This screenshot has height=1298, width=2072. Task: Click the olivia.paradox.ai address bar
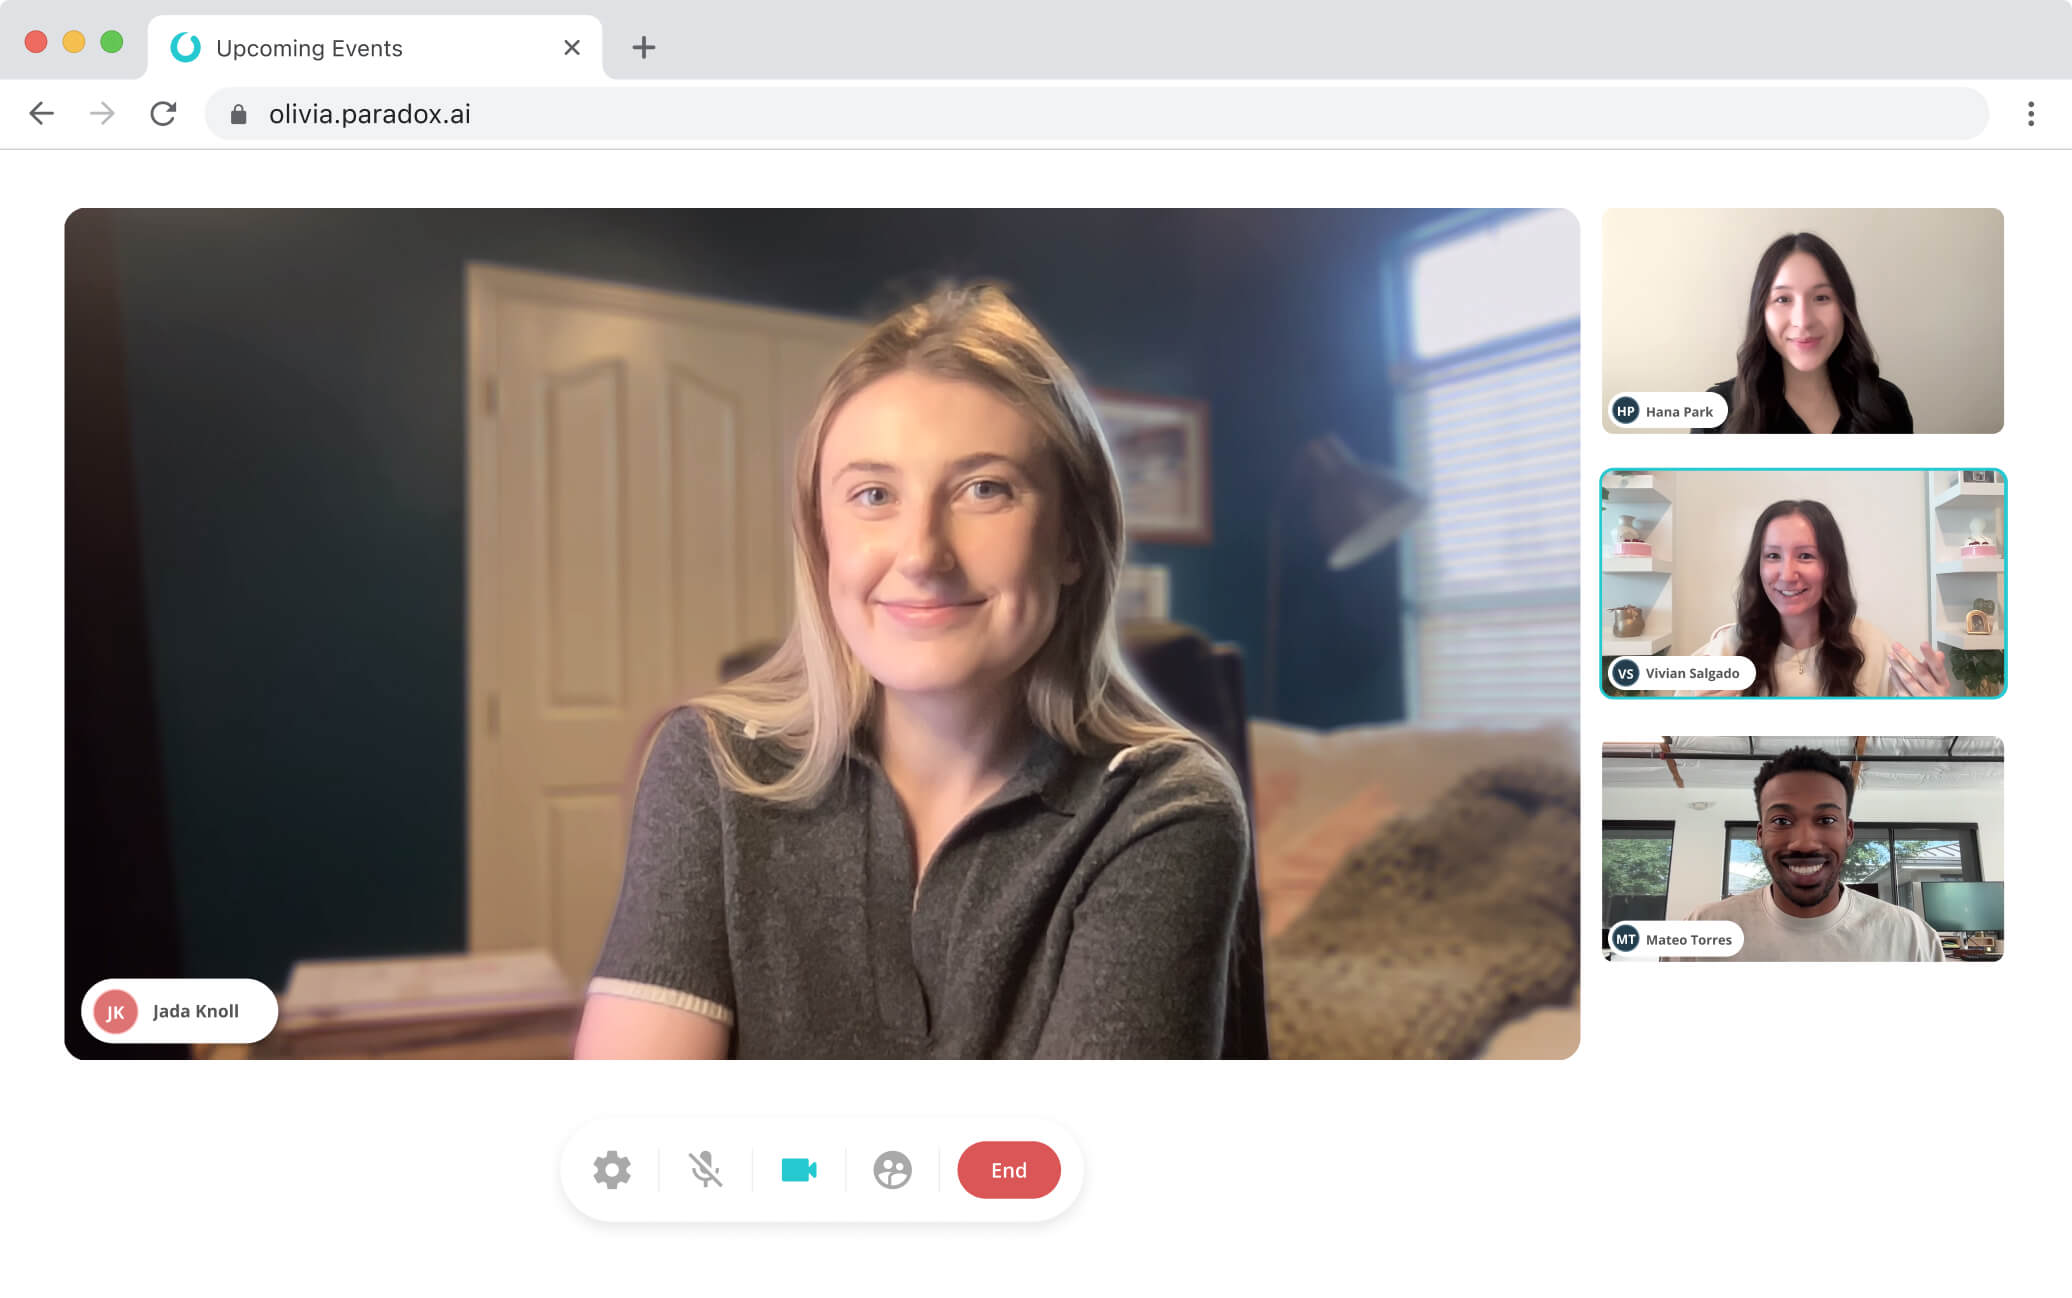[1000, 113]
